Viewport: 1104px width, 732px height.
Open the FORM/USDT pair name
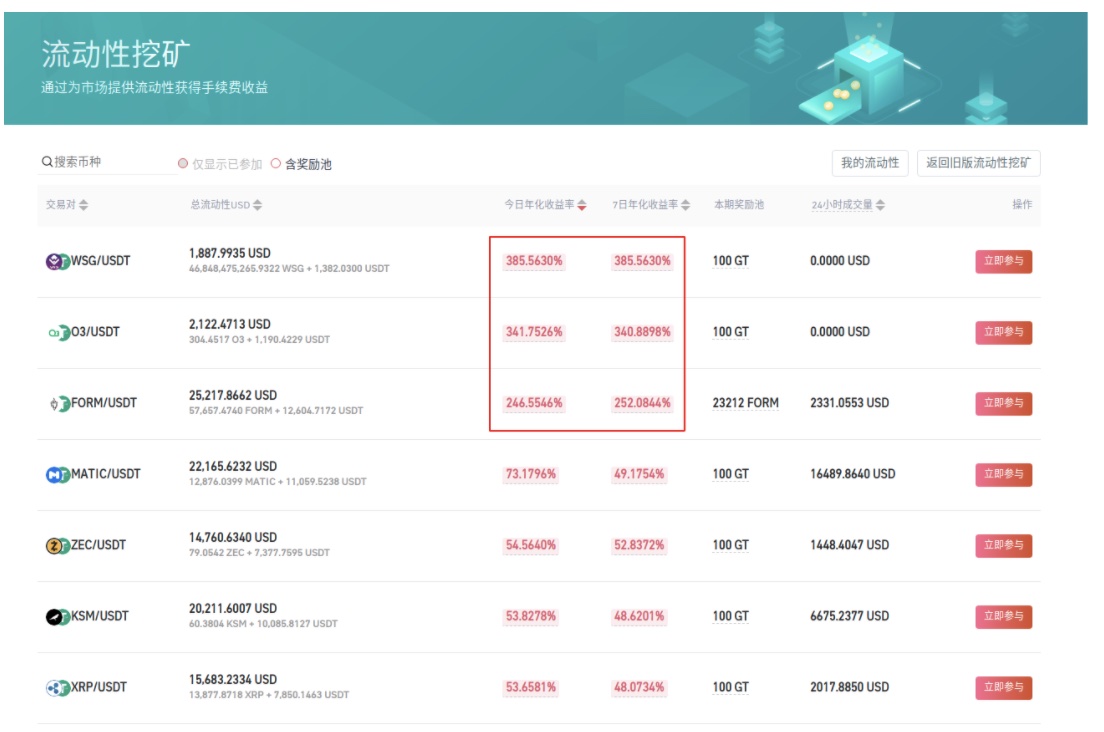[x=104, y=403]
